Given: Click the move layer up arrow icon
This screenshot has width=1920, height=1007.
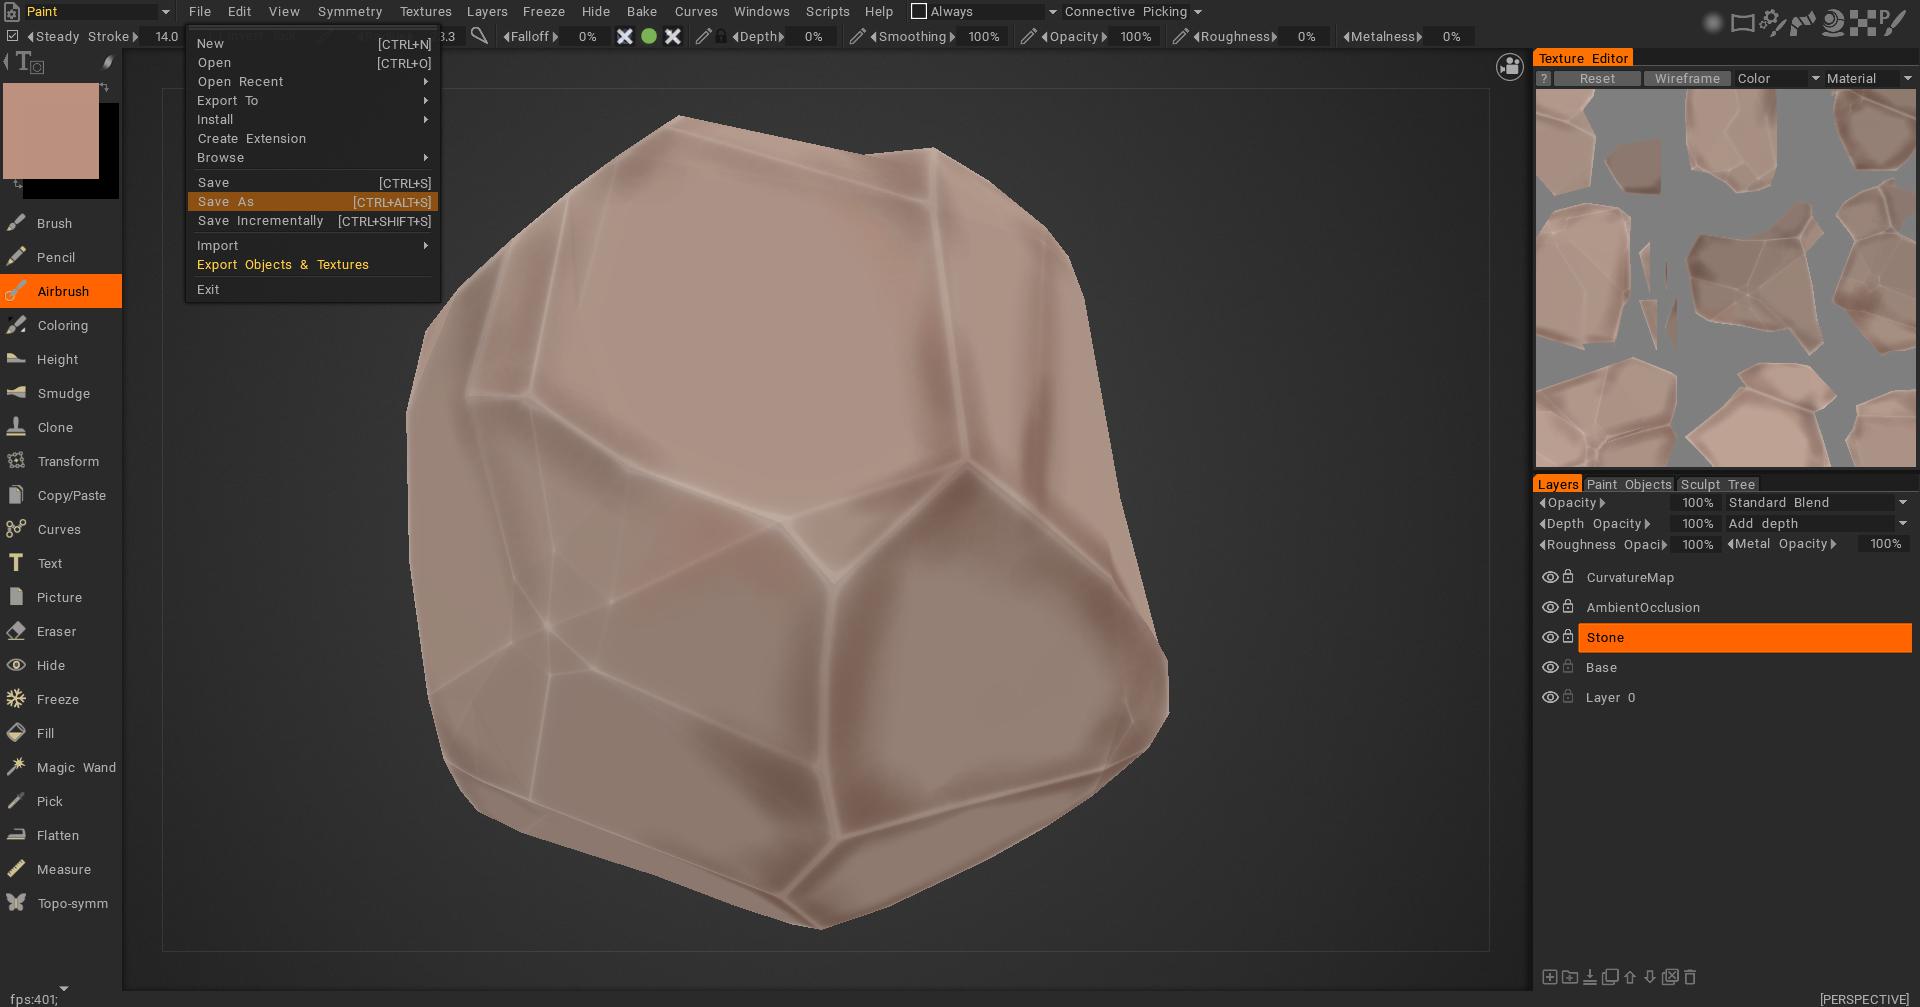Looking at the screenshot, I should pyautogui.click(x=1630, y=977).
